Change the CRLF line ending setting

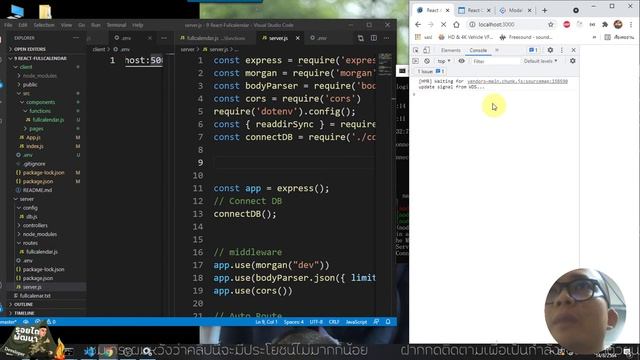(334, 322)
